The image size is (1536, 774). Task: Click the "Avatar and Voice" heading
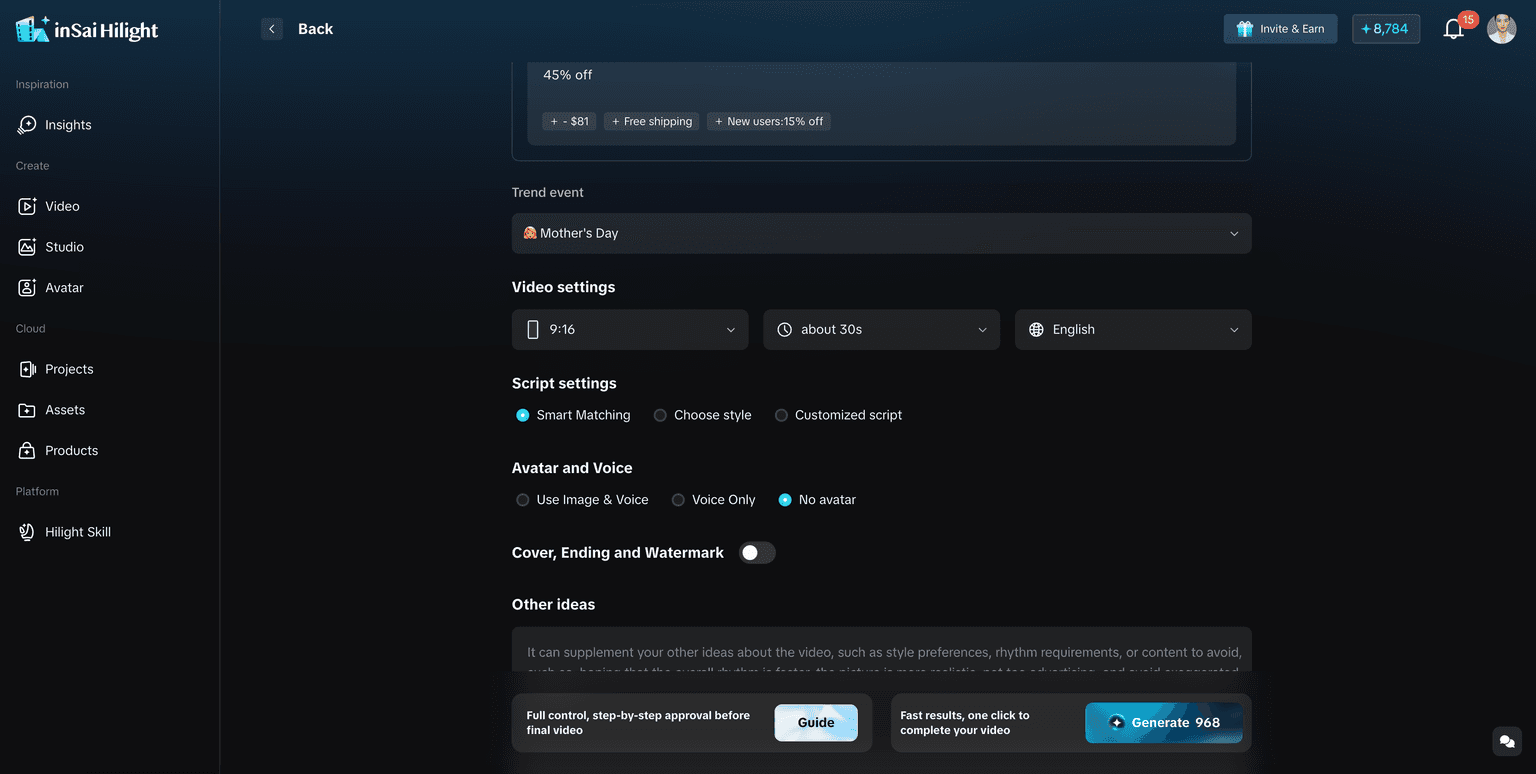point(572,468)
